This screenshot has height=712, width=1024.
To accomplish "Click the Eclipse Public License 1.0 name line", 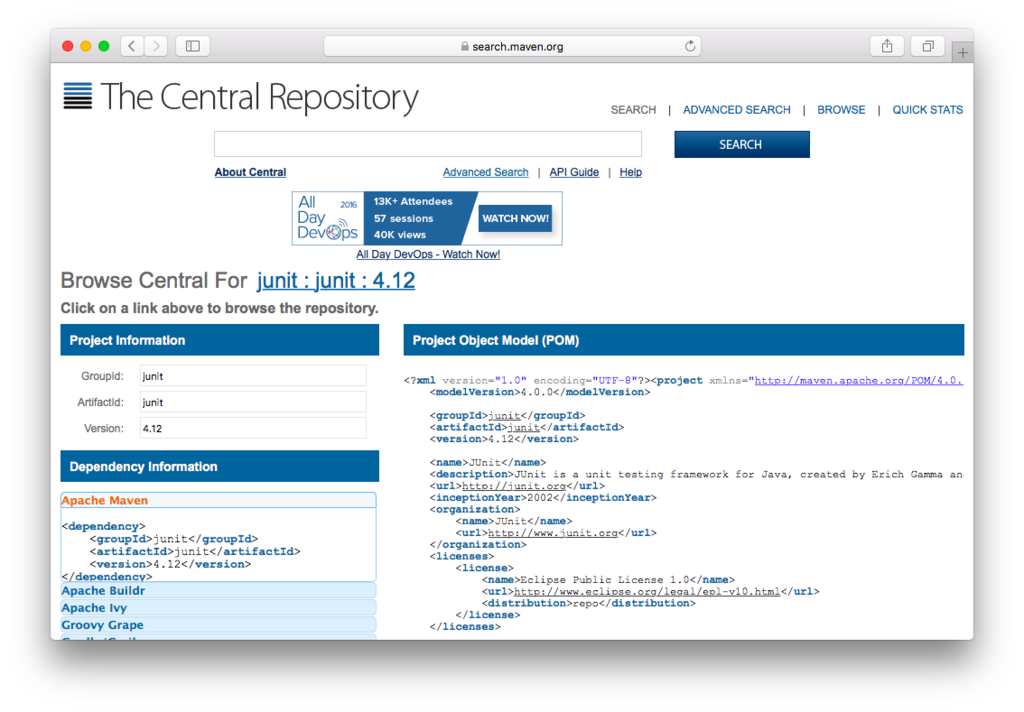I will click(608, 580).
